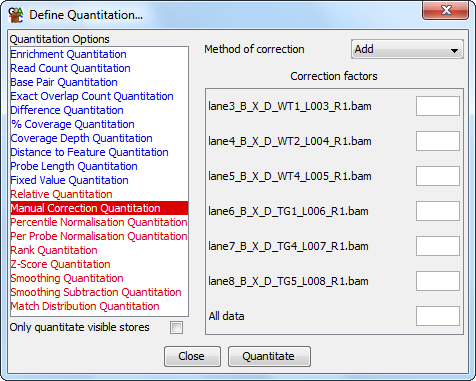
Task: Click correction factor field for lane6_B_X_D_TG1_L006_R1.bam
Action: click(438, 211)
